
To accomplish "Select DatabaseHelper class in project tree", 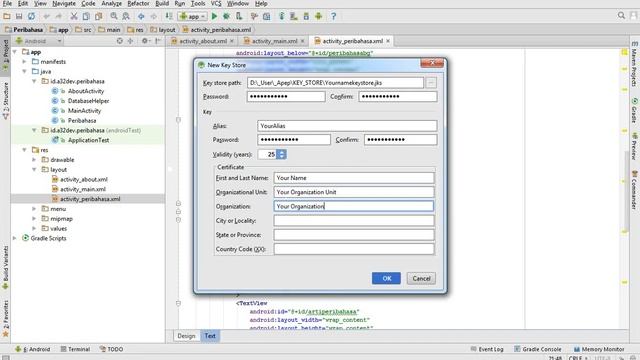I will [88, 101].
